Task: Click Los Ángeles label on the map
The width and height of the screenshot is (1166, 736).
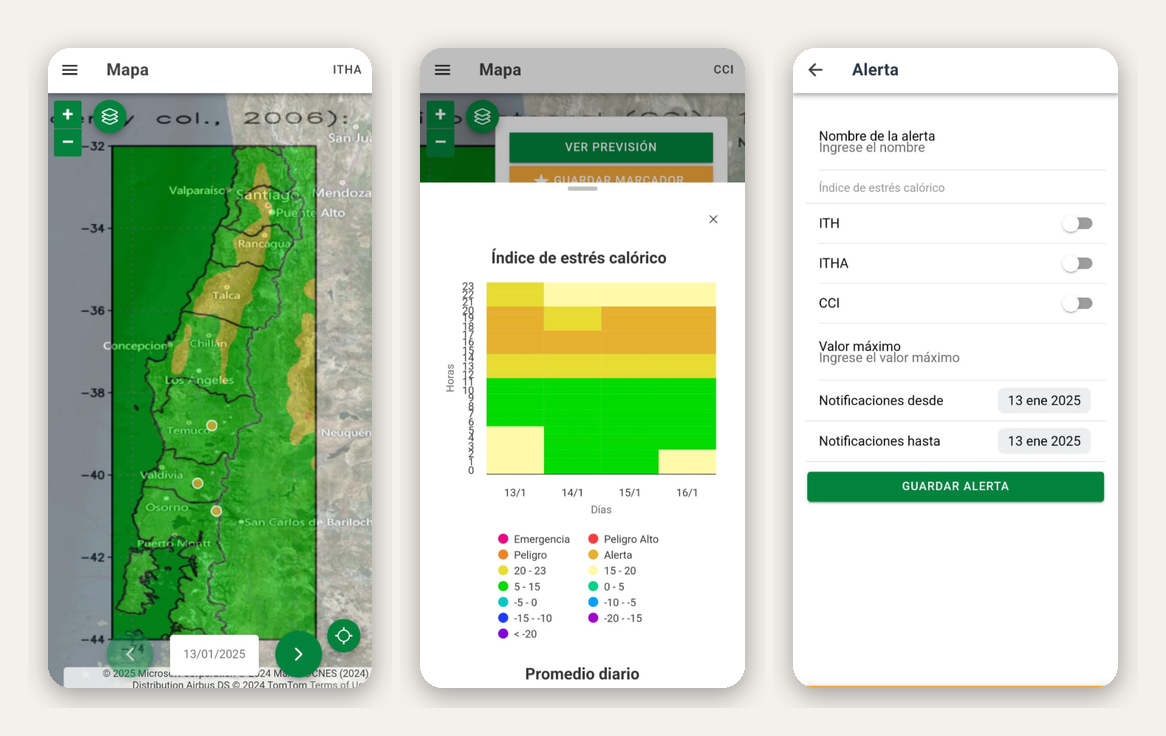Action: click(x=199, y=380)
